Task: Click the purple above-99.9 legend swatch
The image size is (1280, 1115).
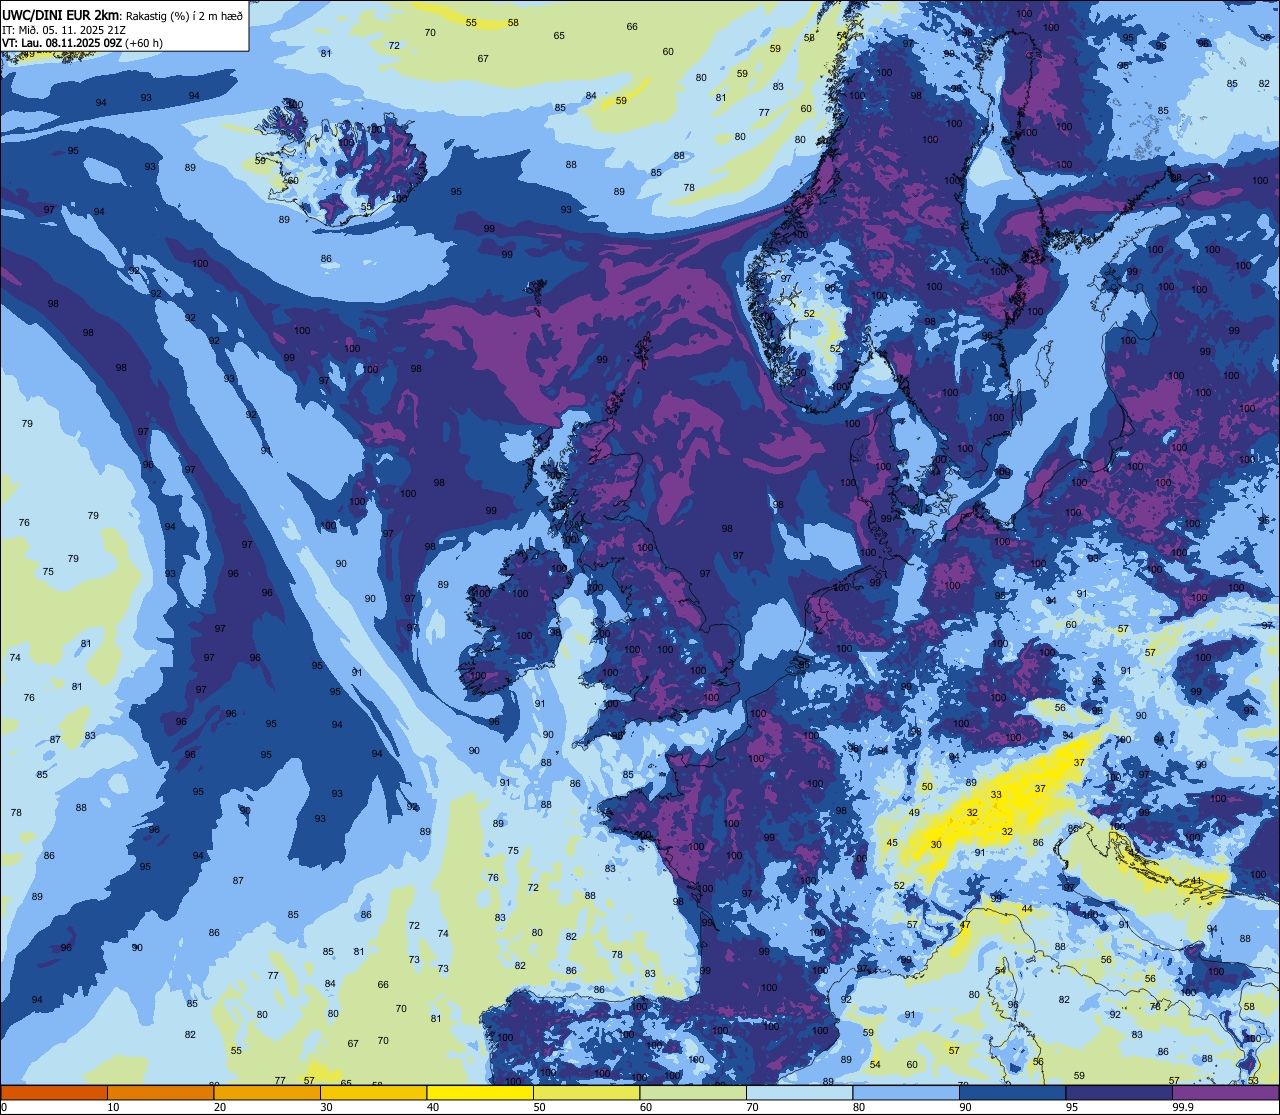Action: [x=1227, y=1092]
